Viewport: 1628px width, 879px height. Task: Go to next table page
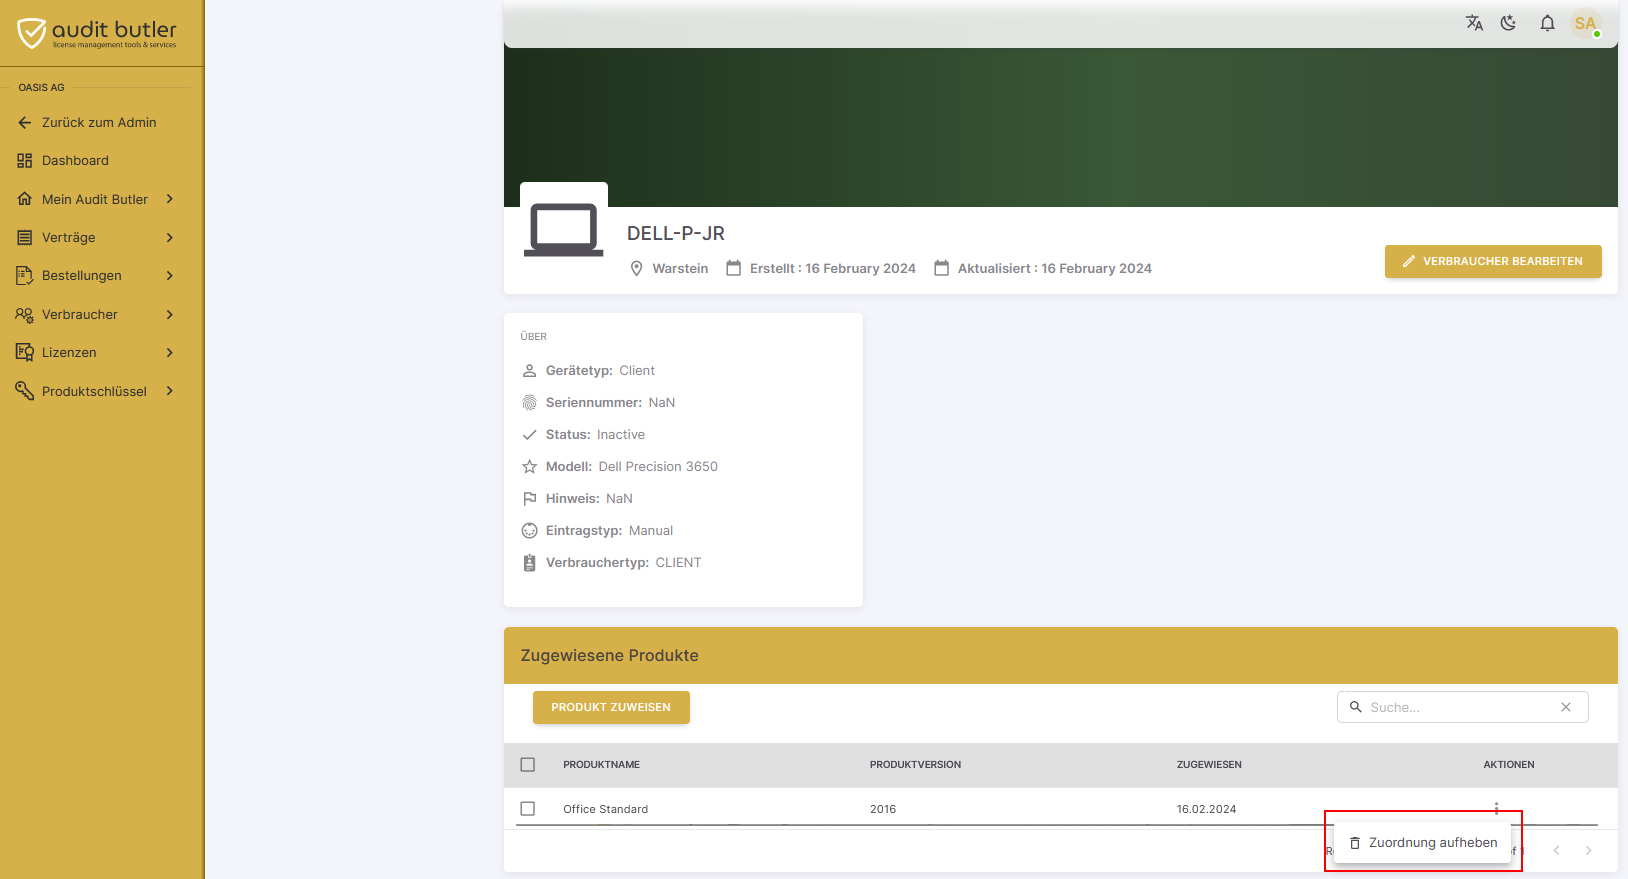(1588, 851)
